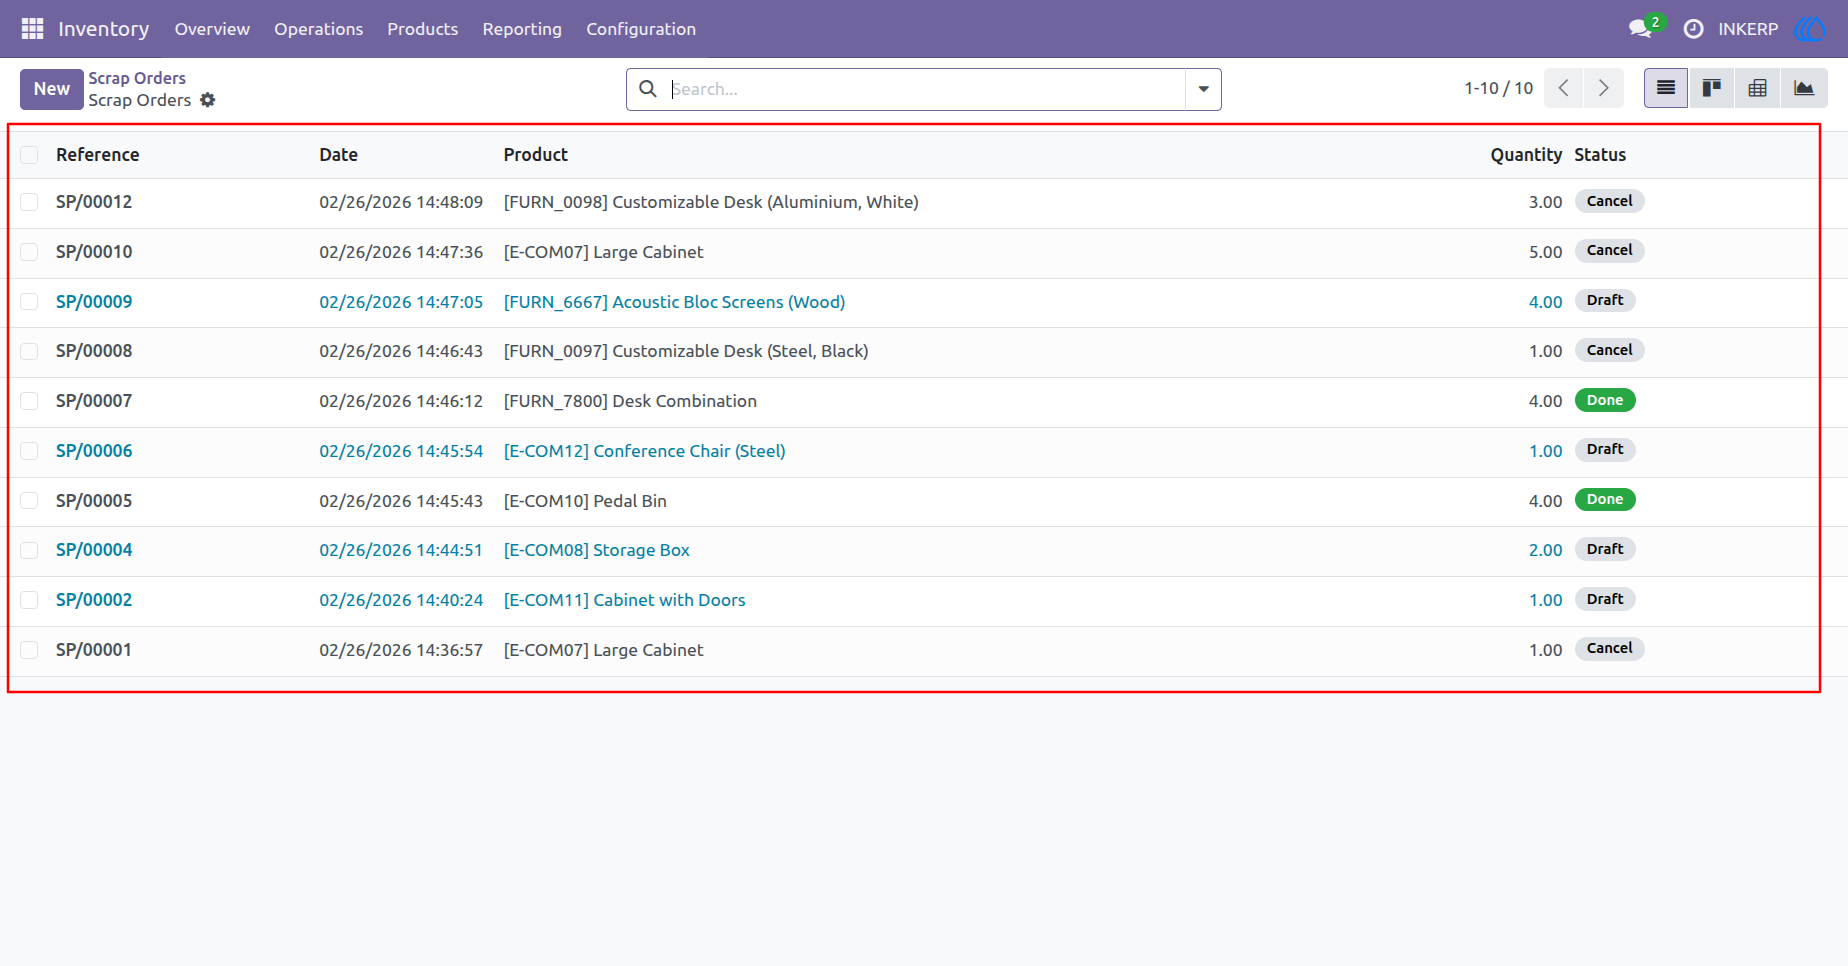
Task: Click the Inventory app title
Action: click(x=103, y=29)
